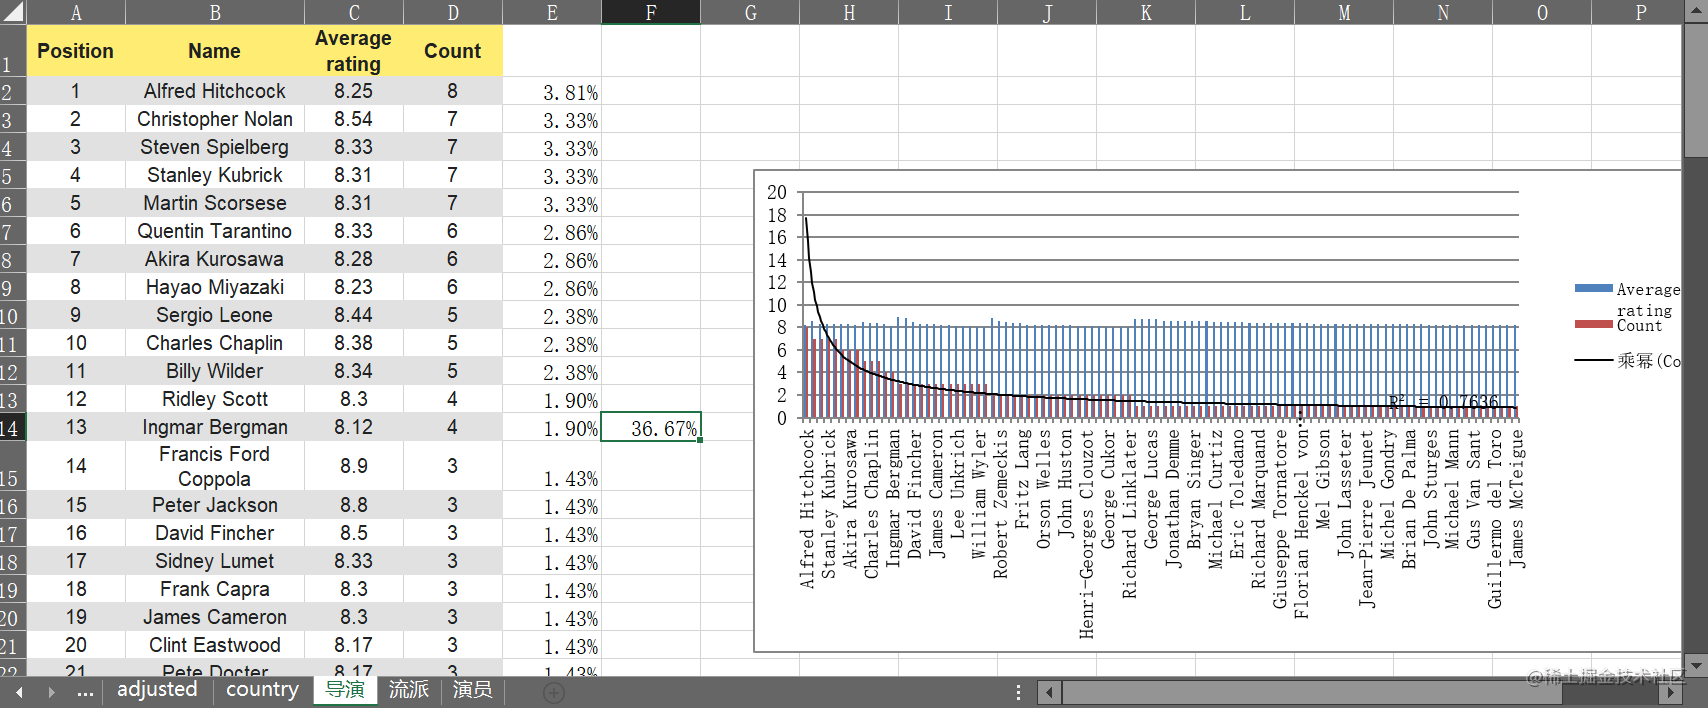Screen dimensions: 1708x708
Task: Go to next sheet tab with right arrow
Action: [x=50, y=692]
